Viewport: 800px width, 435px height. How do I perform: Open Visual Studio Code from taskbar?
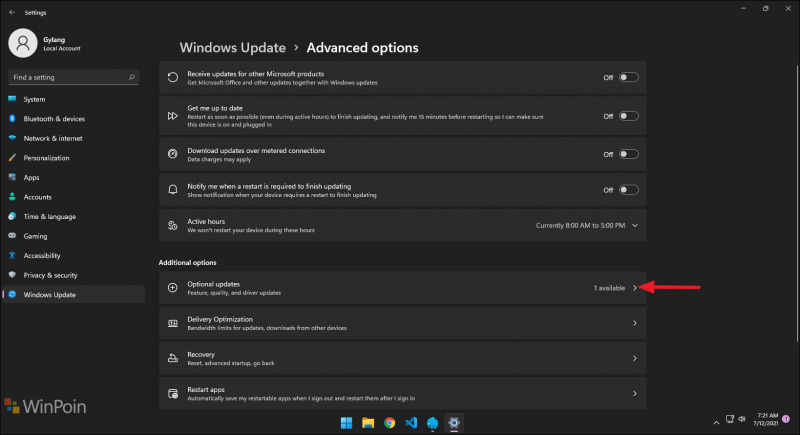click(x=411, y=423)
